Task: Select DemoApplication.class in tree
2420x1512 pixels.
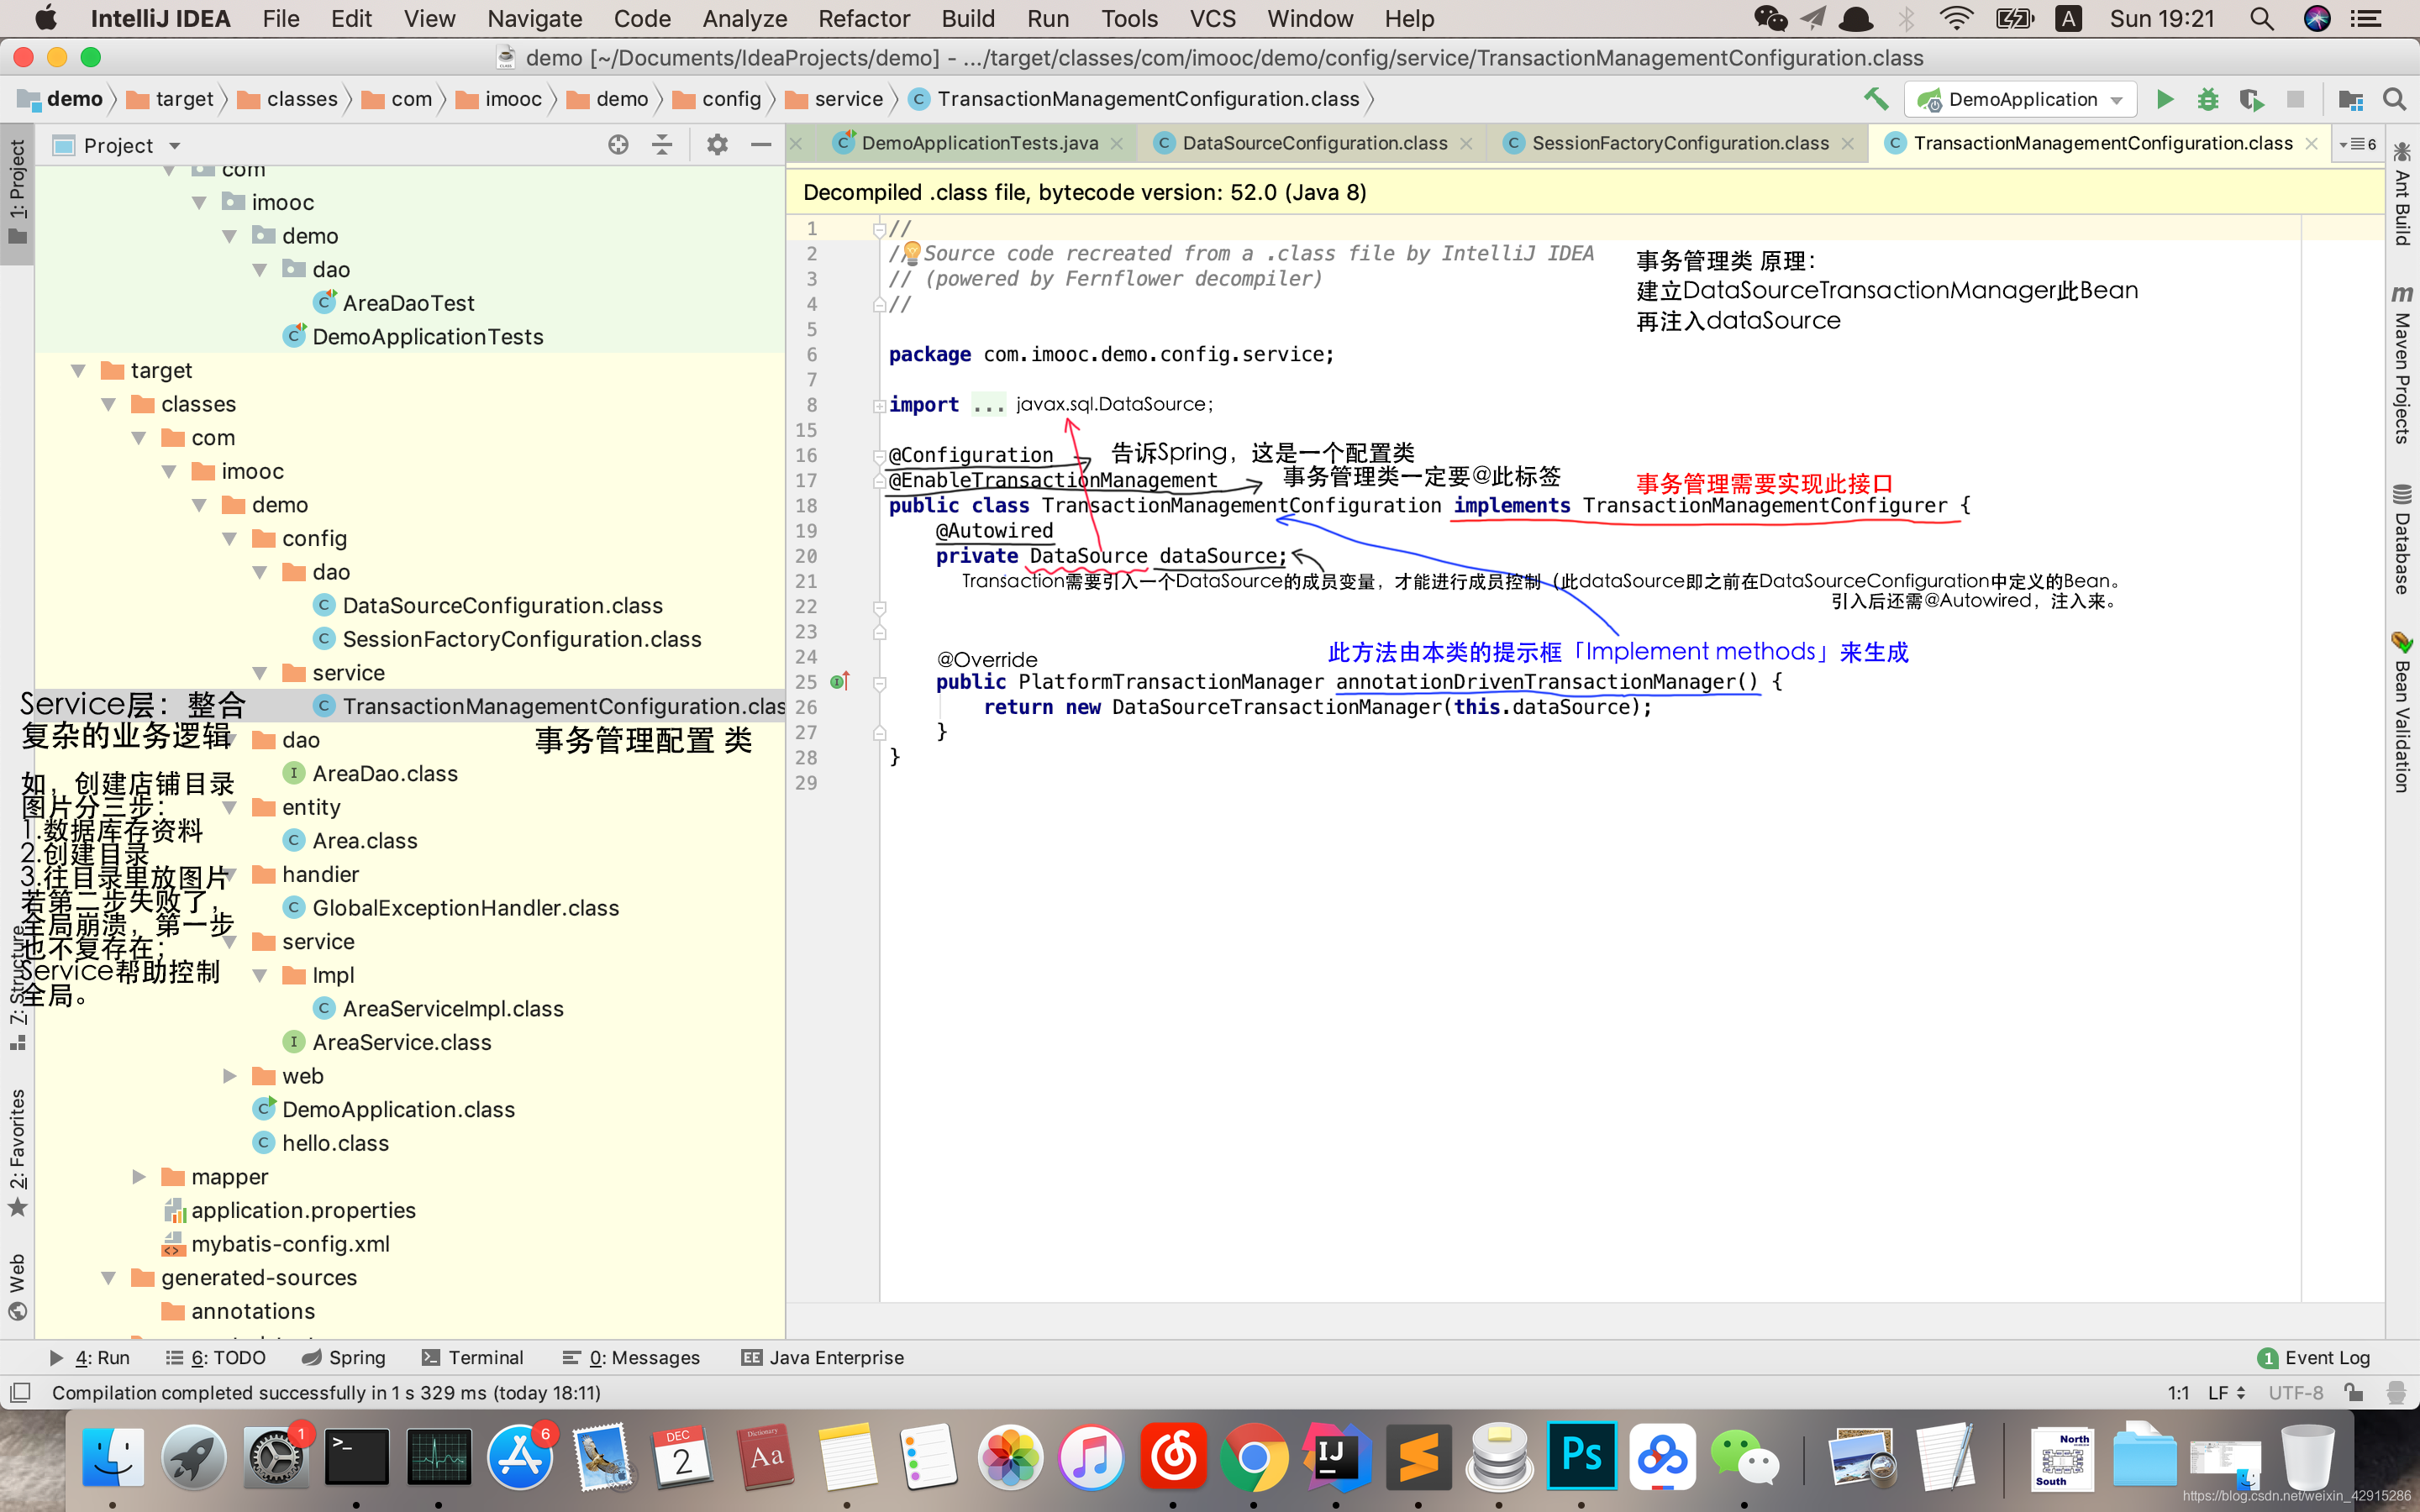Action: (x=398, y=1109)
